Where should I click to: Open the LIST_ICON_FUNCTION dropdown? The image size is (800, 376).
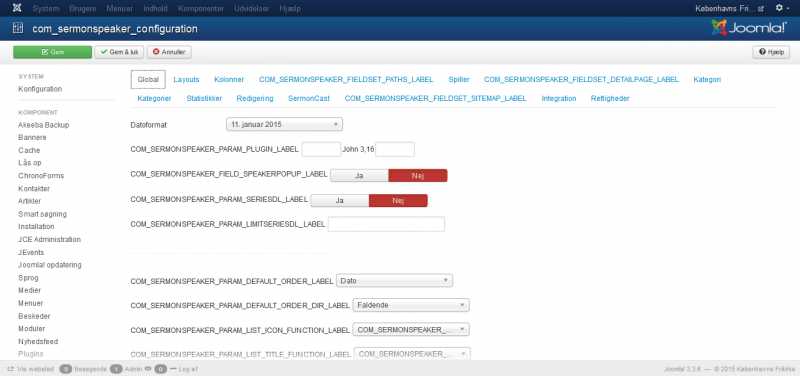411,330
